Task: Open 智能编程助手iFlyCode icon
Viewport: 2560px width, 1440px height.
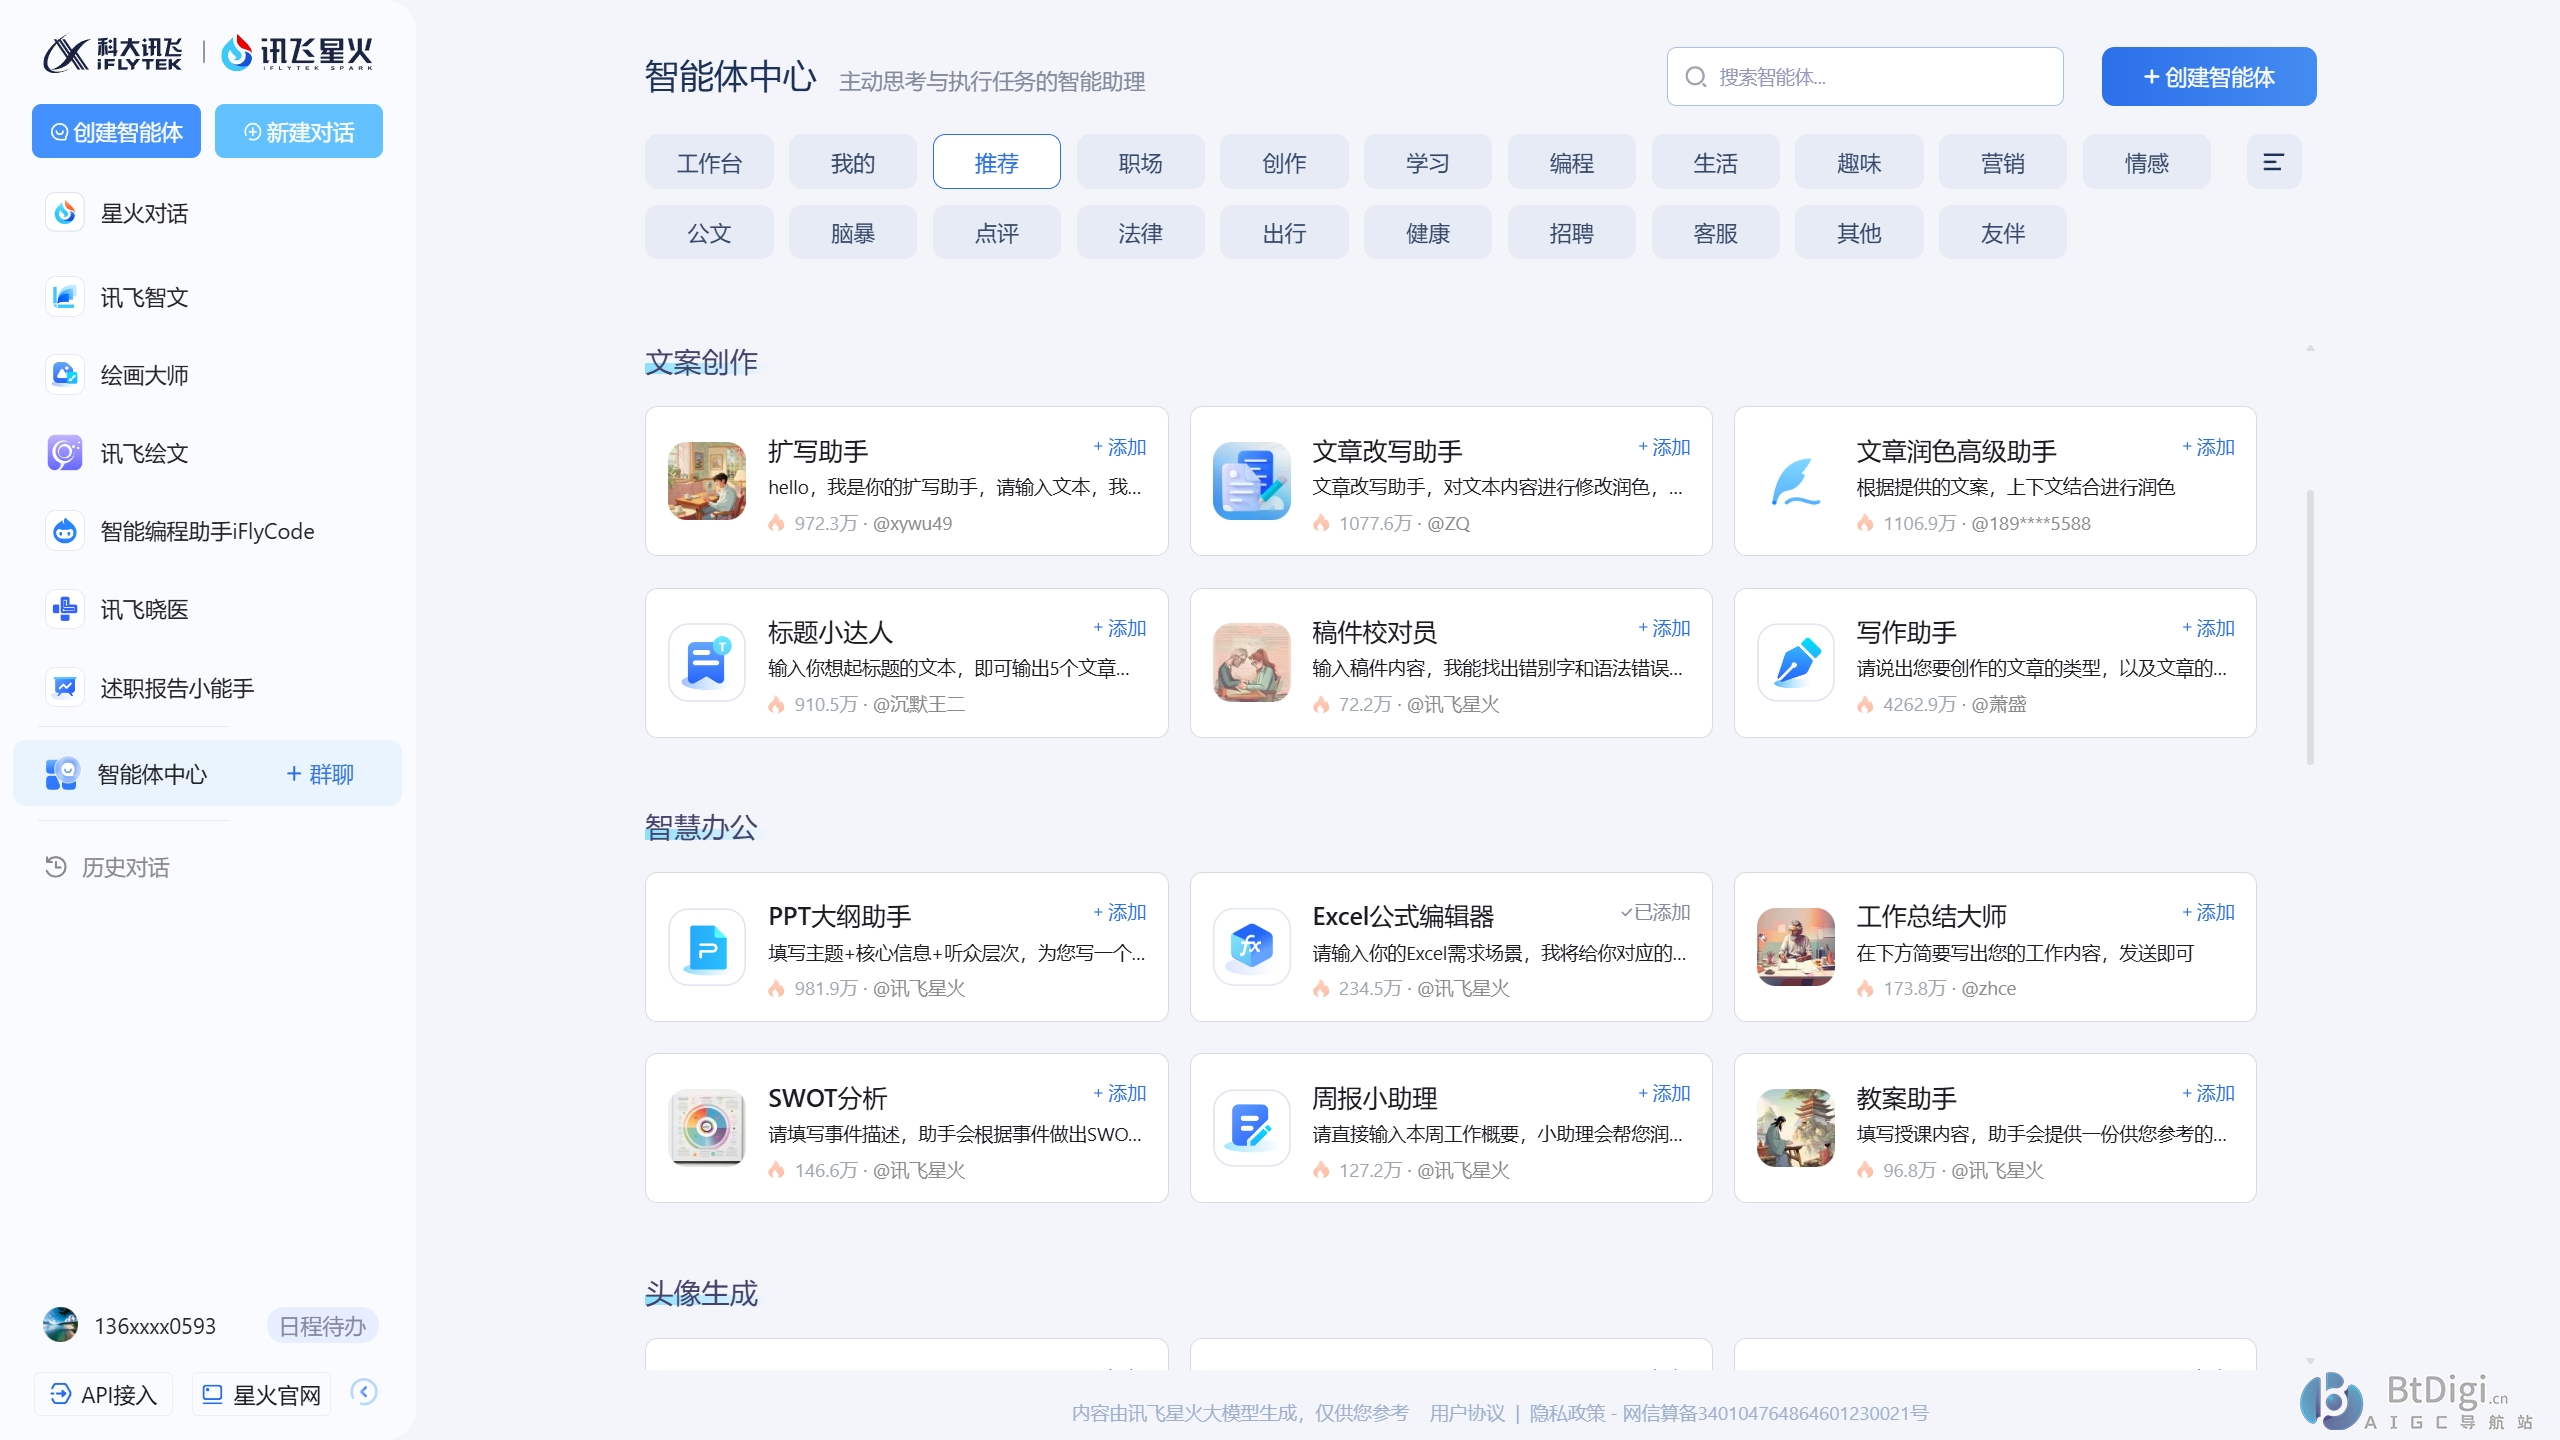Action: coord(65,531)
